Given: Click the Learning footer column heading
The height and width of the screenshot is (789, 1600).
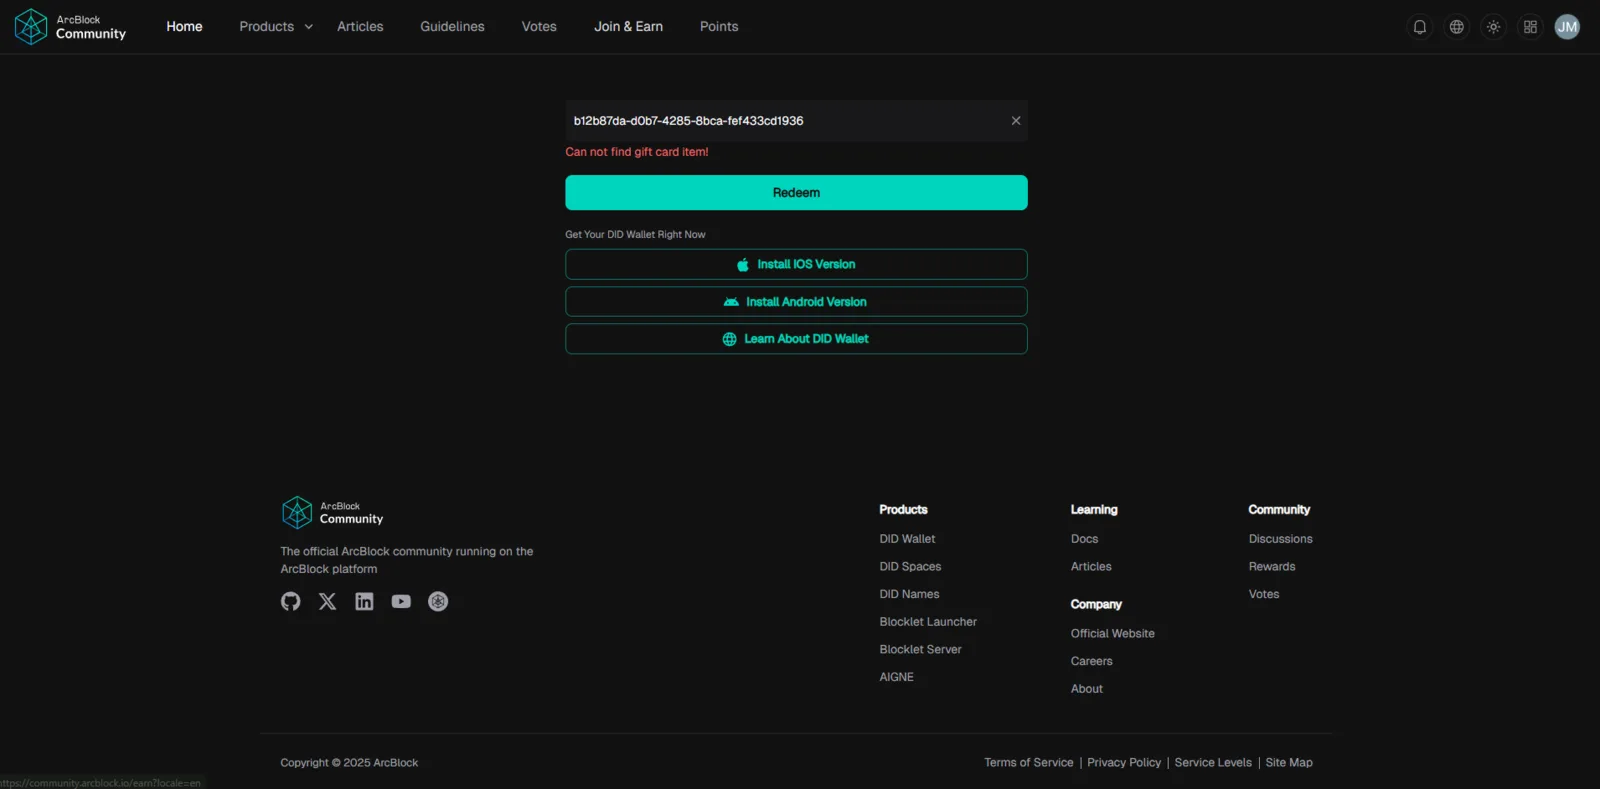Looking at the screenshot, I should pos(1094,510).
